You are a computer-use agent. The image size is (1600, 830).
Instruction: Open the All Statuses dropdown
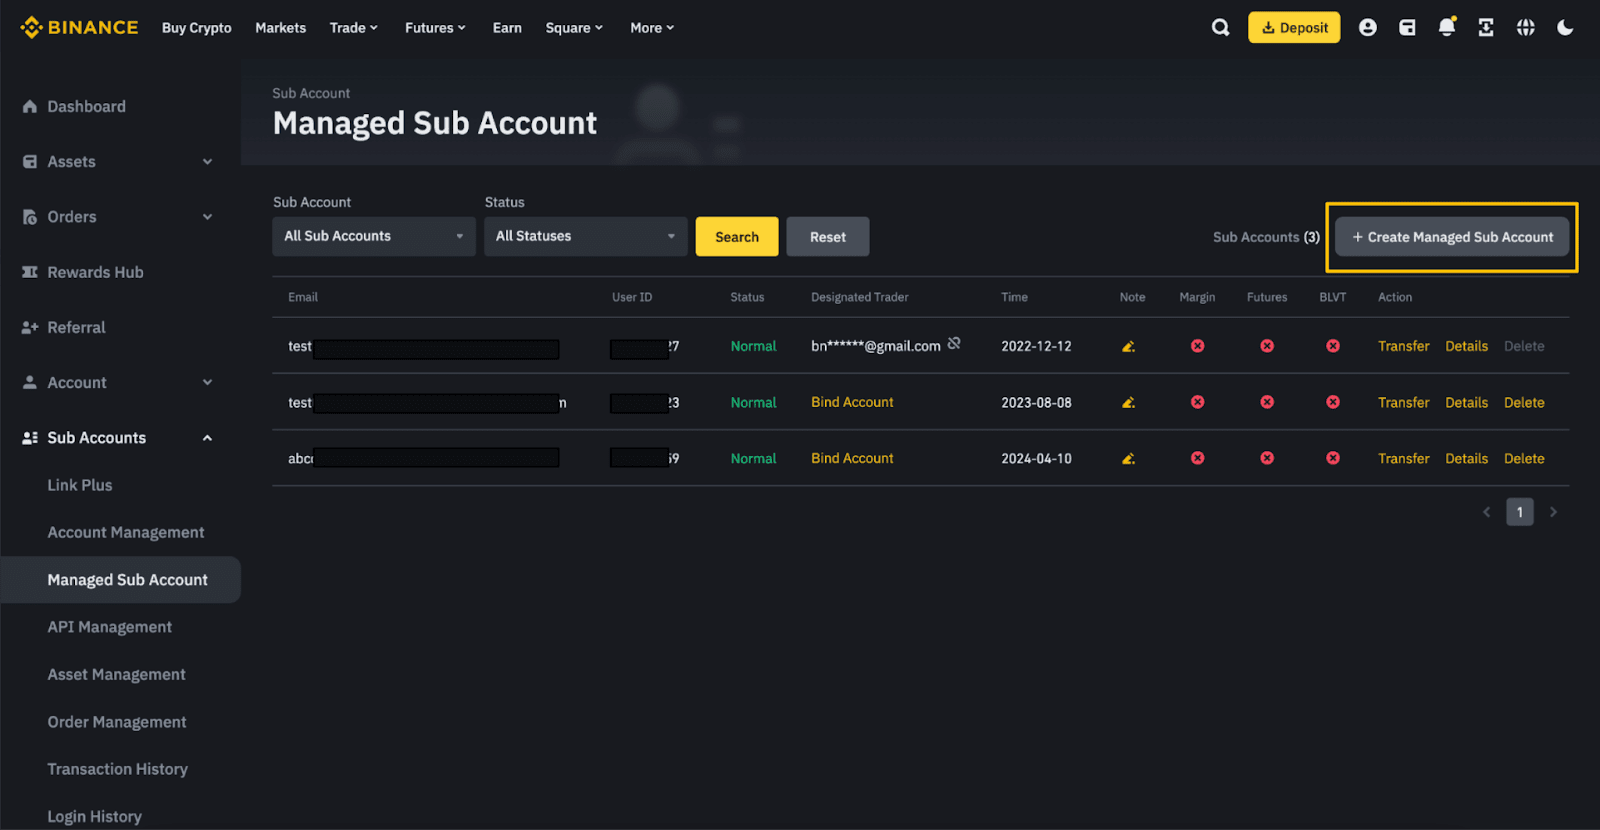(x=585, y=237)
